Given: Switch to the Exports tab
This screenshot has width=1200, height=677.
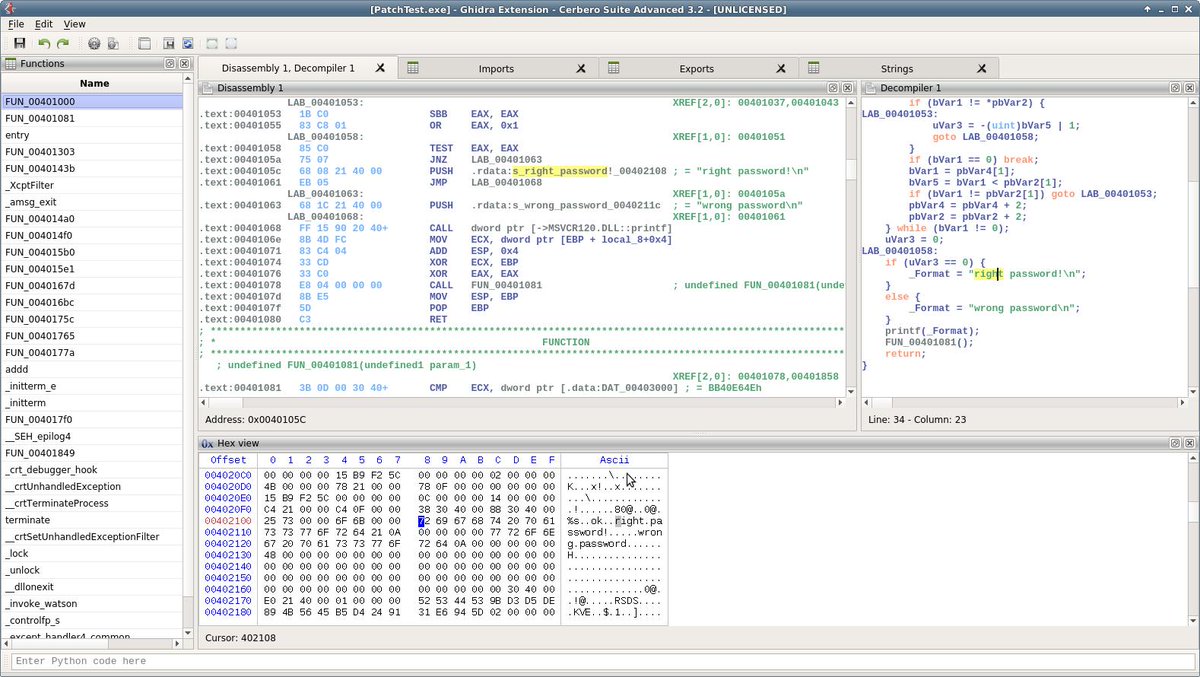Looking at the screenshot, I should [x=696, y=69].
